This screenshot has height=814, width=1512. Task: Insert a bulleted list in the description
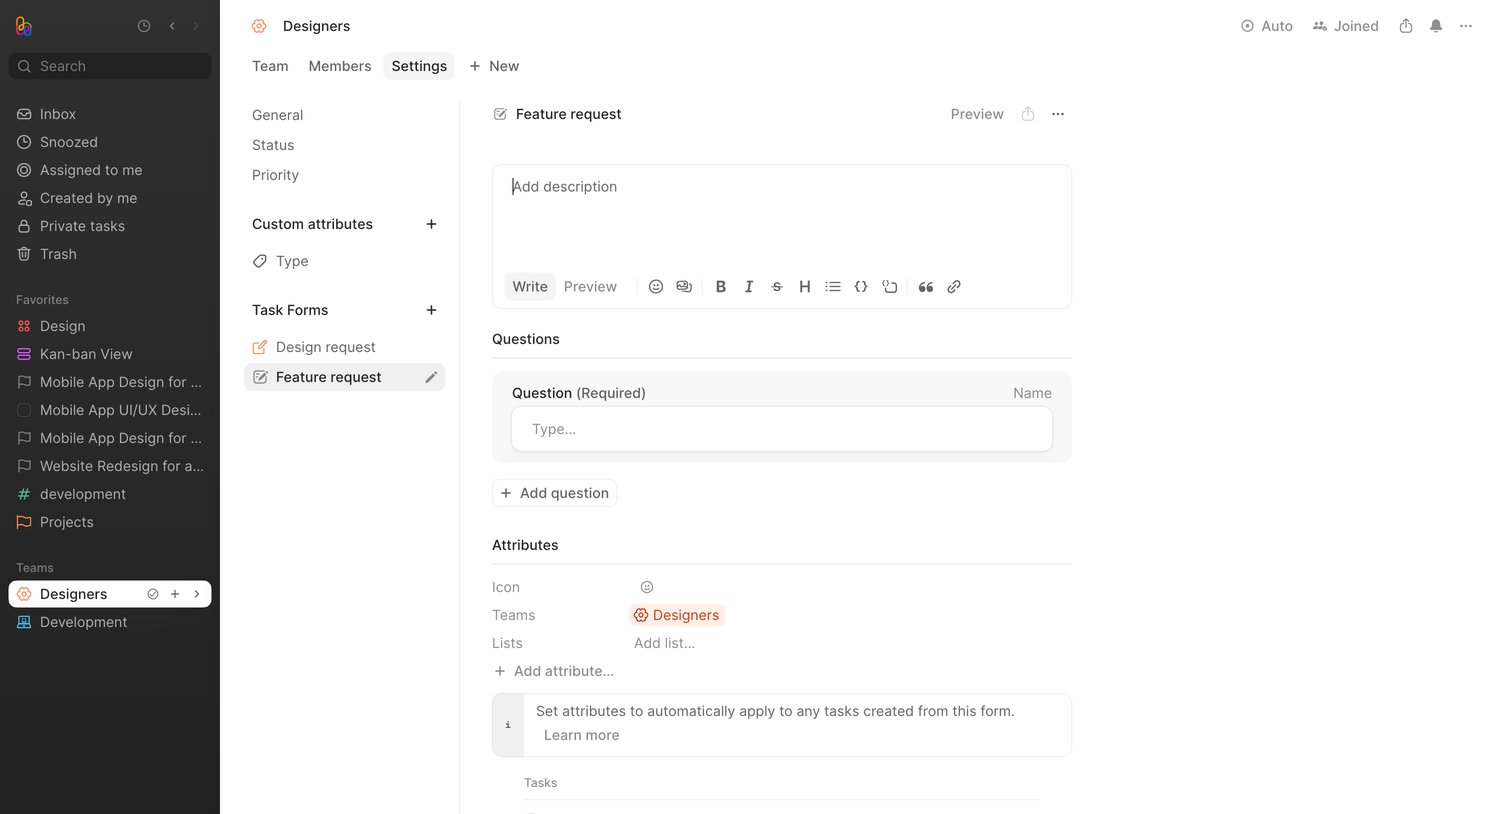pyautogui.click(x=833, y=287)
